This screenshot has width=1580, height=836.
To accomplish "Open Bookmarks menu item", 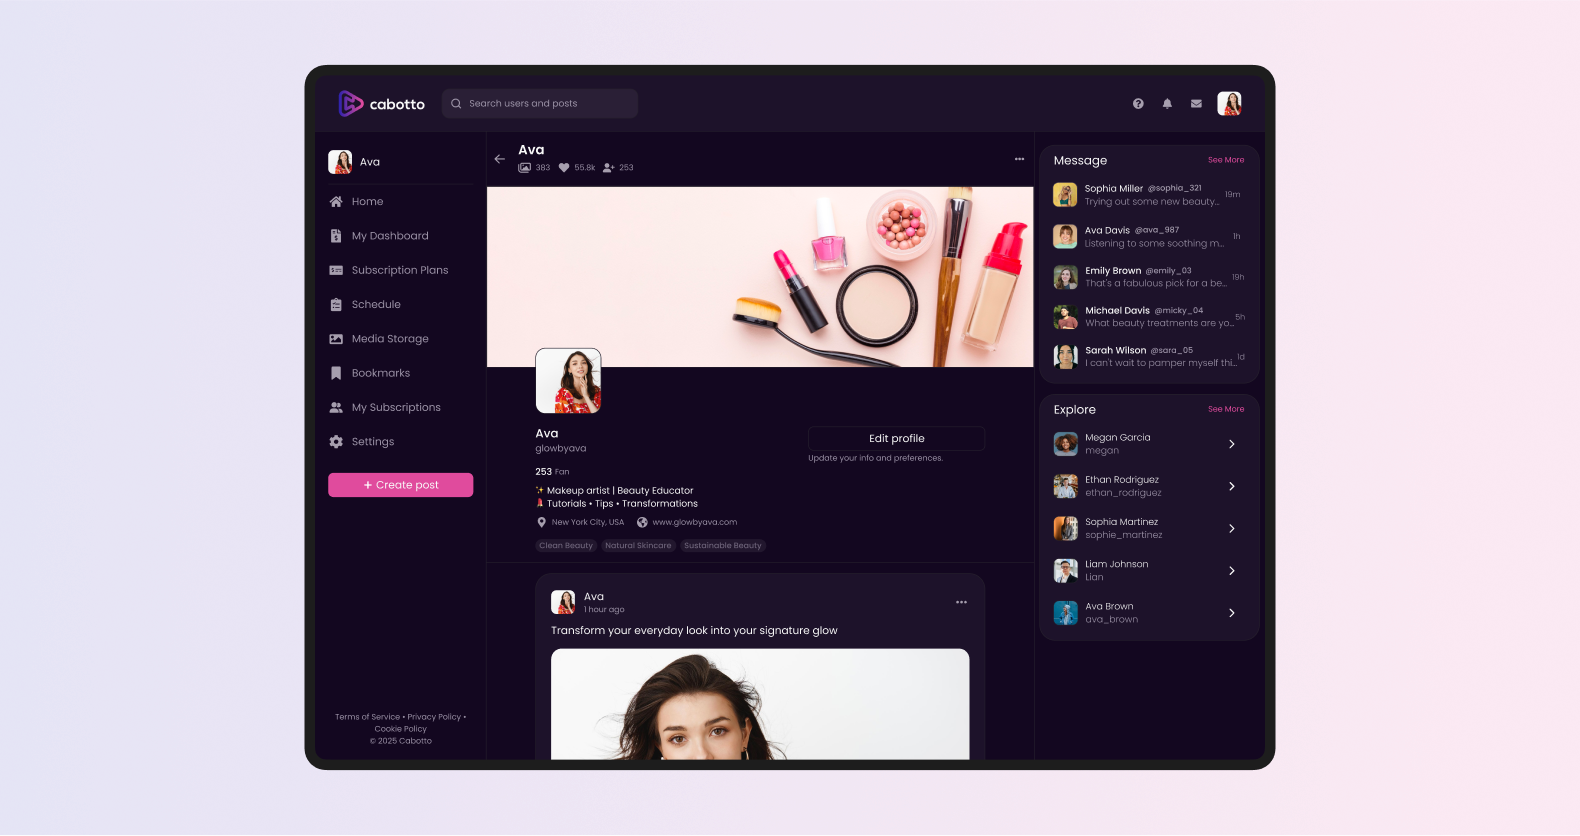I will [381, 373].
